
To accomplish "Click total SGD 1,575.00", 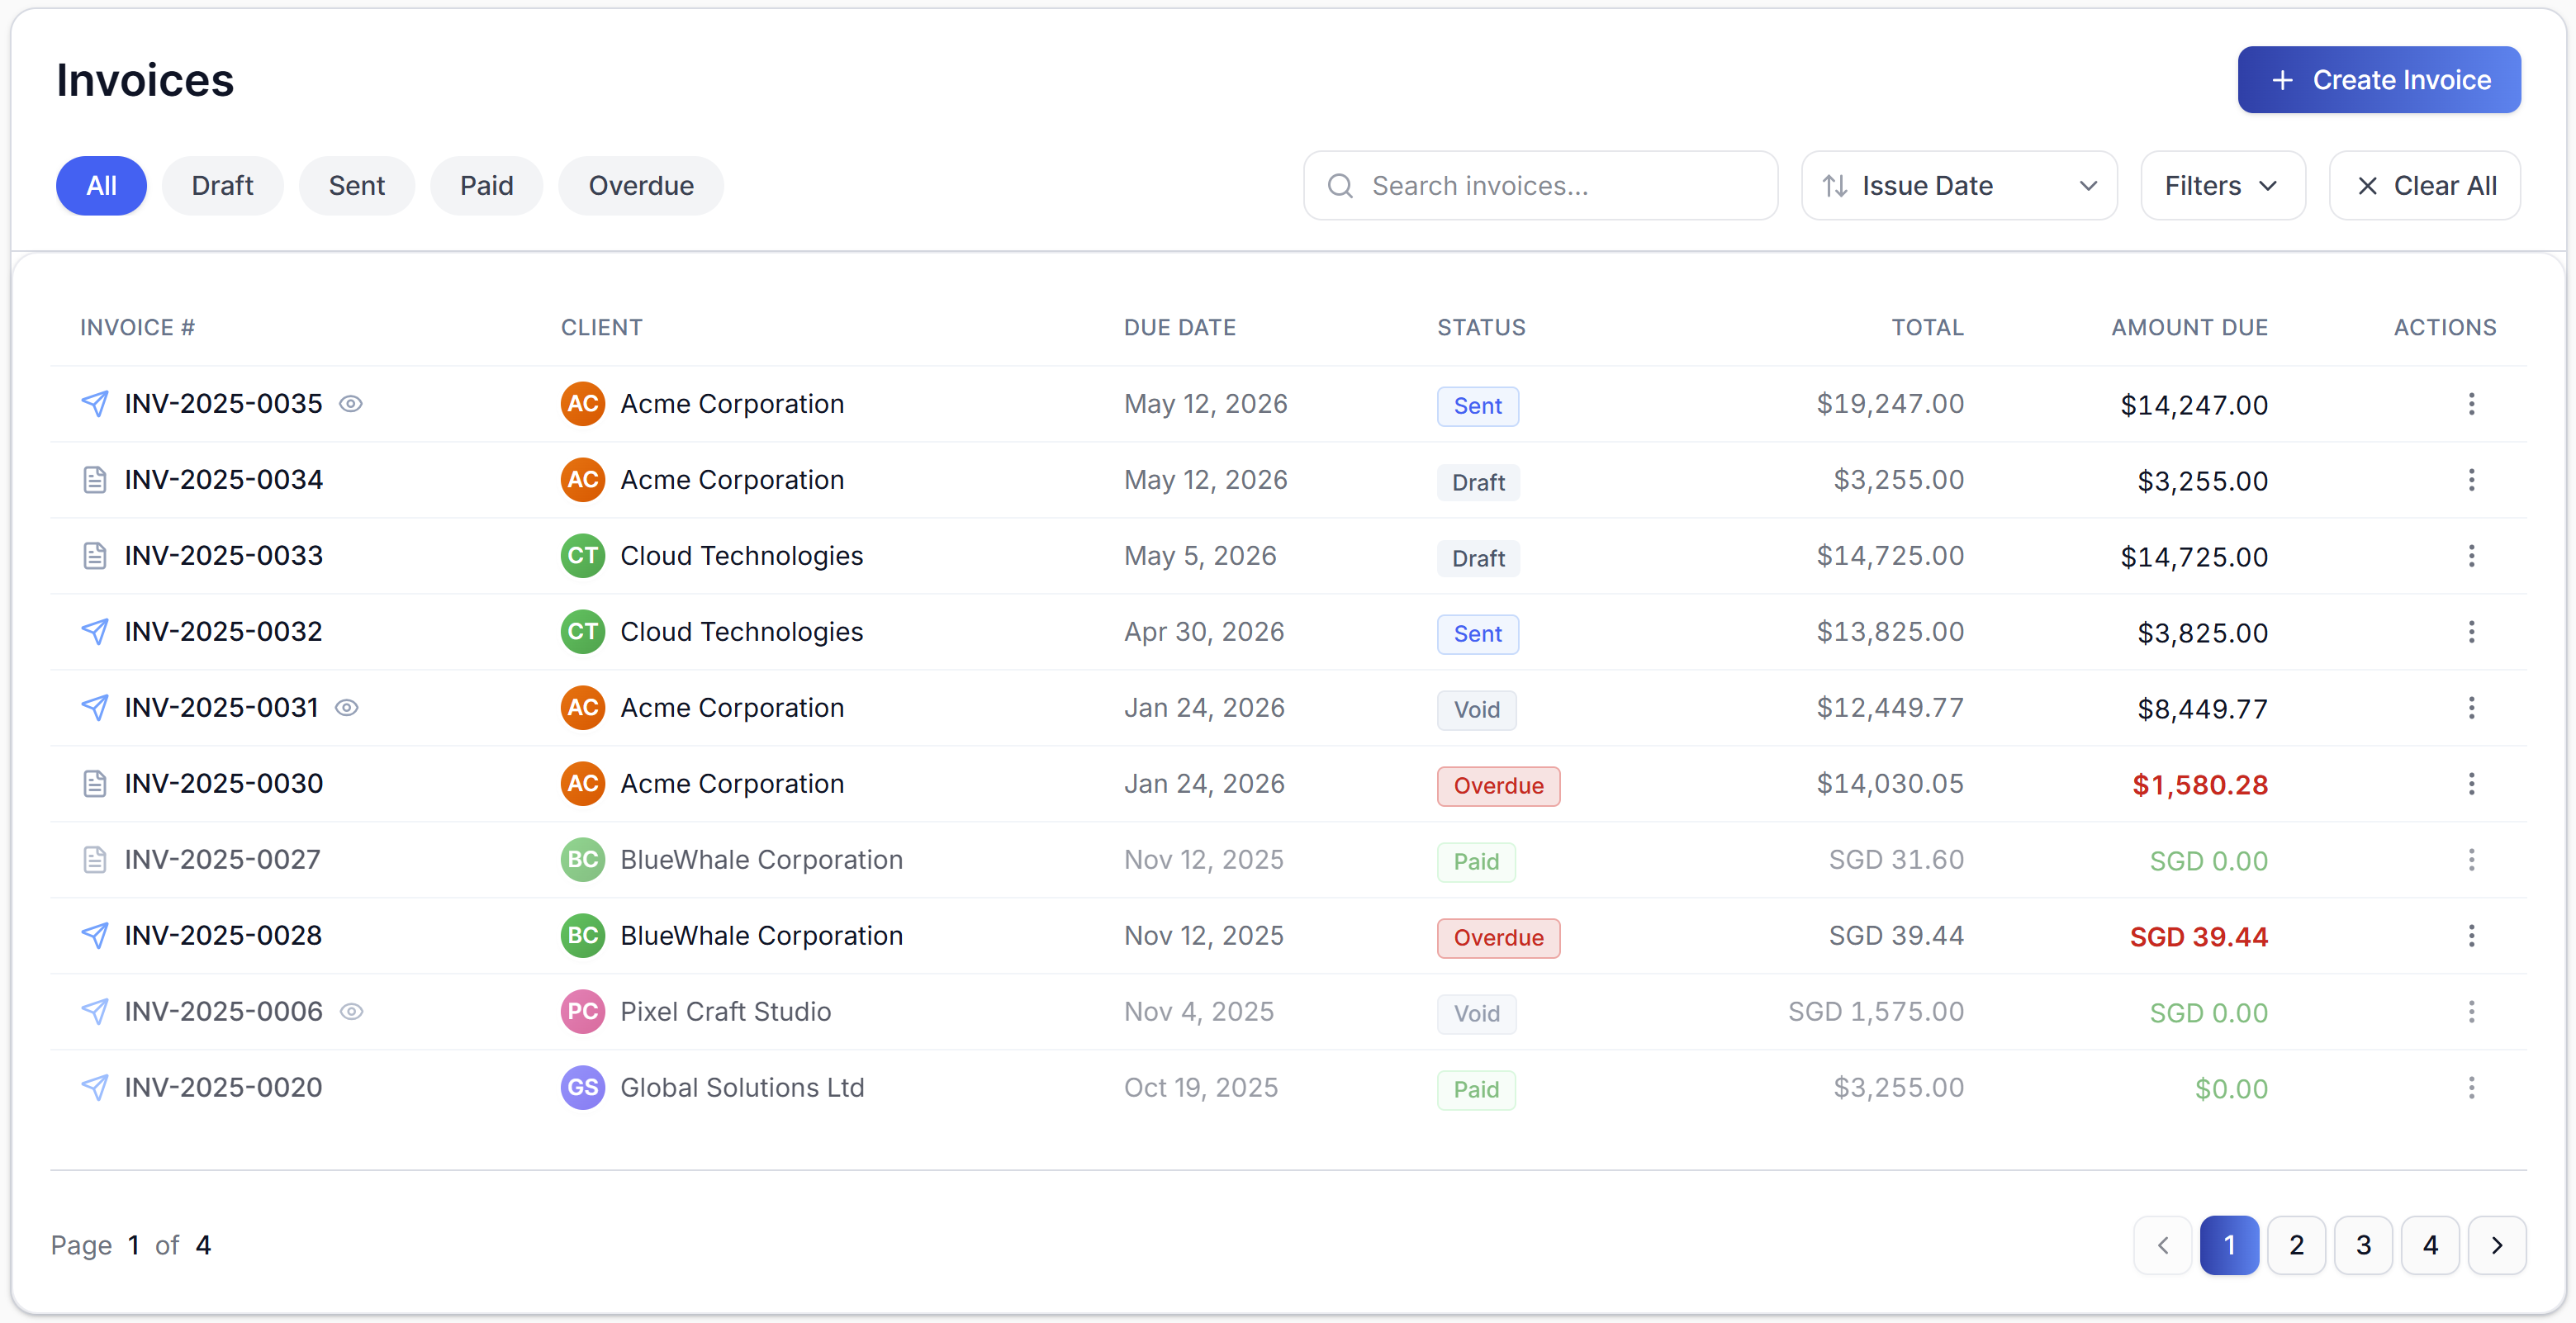I will [x=1876, y=1012].
